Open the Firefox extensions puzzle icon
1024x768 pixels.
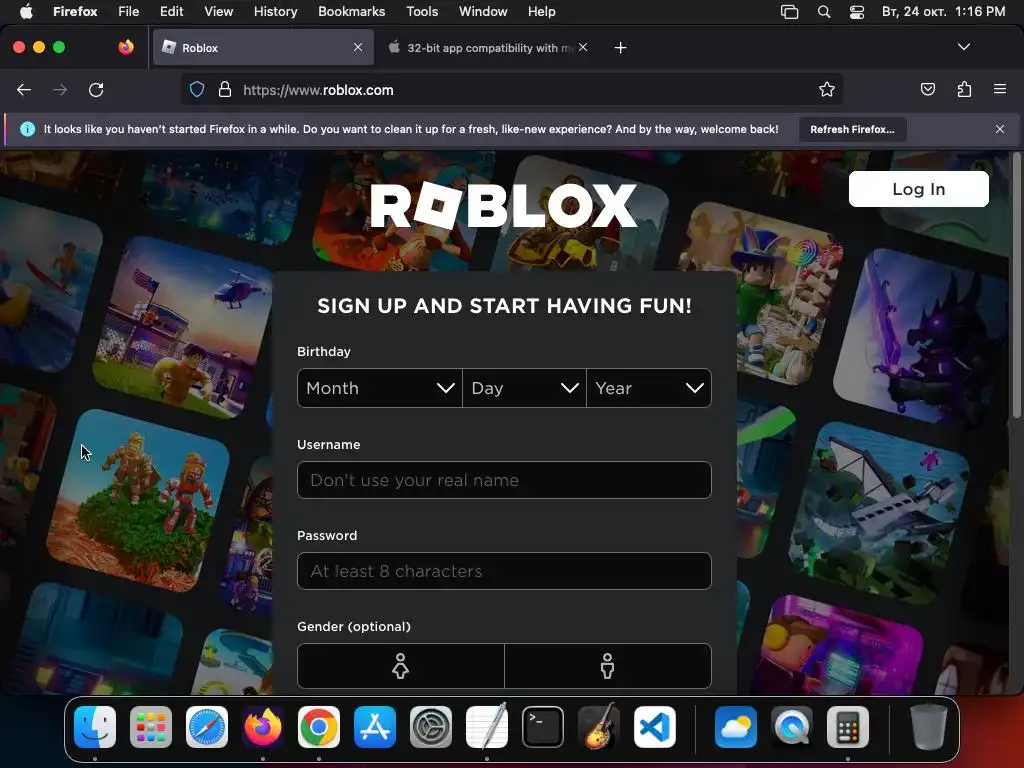(964, 89)
